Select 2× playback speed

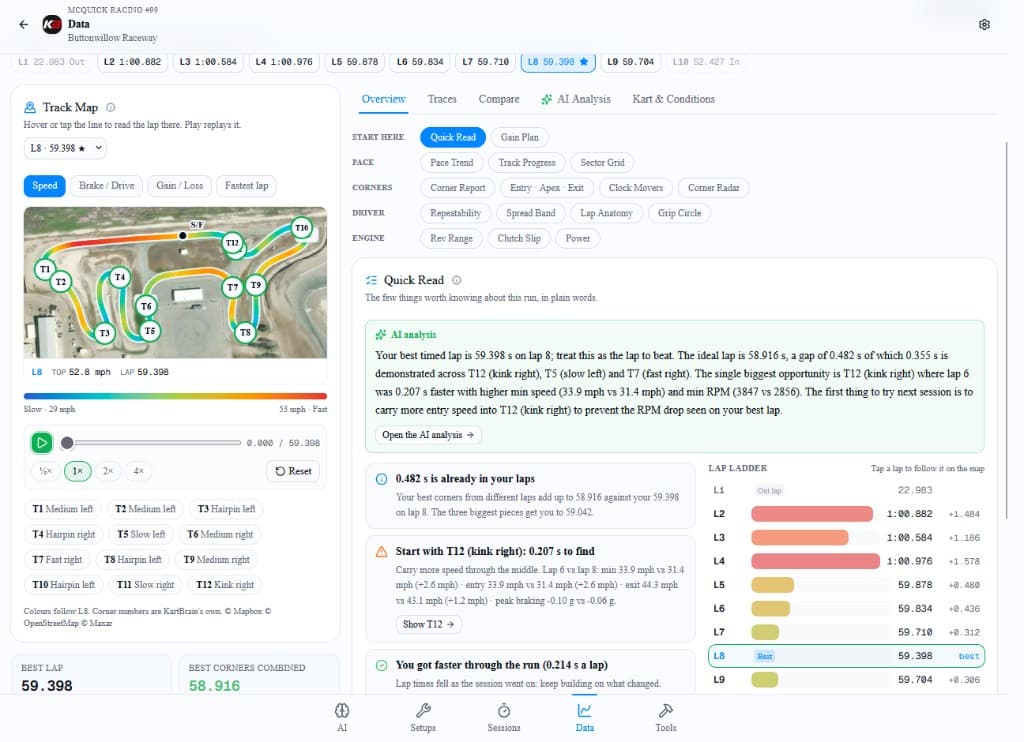[x=108, y=471]
